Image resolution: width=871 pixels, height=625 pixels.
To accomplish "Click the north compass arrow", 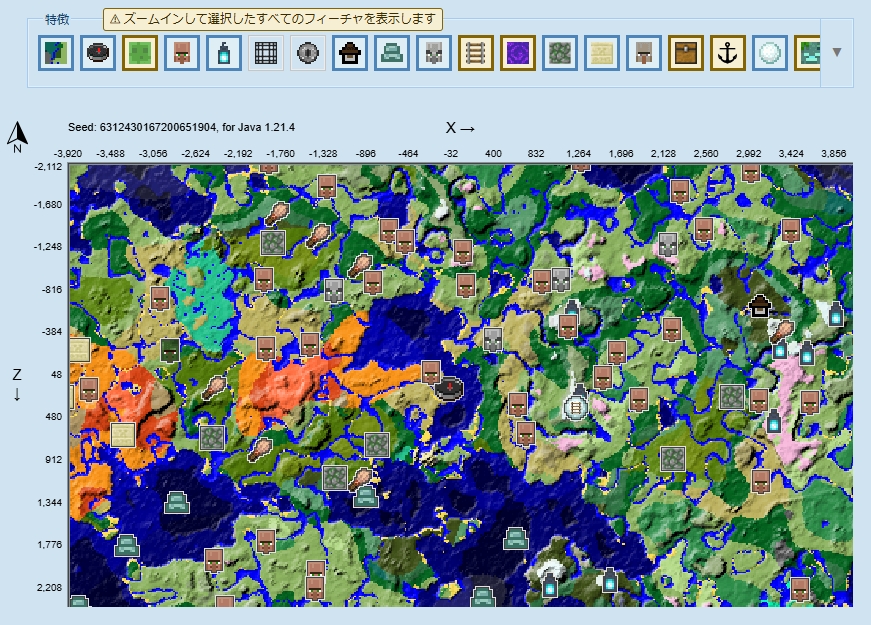I will coord(17,137).
